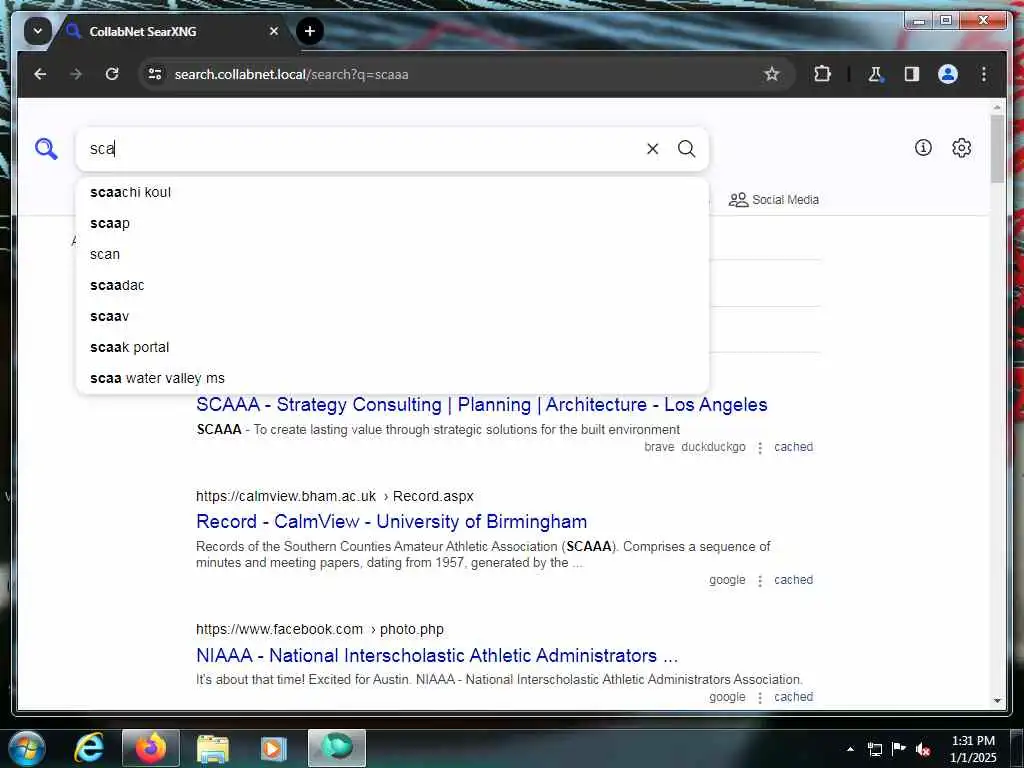Click scrollbar down arrow
This screenshot has width=1024, height=768.
point(997,701)
